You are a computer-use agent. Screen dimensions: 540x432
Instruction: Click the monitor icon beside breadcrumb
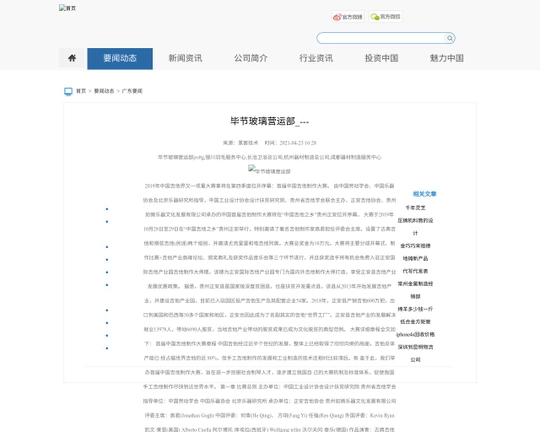(68, 91)
